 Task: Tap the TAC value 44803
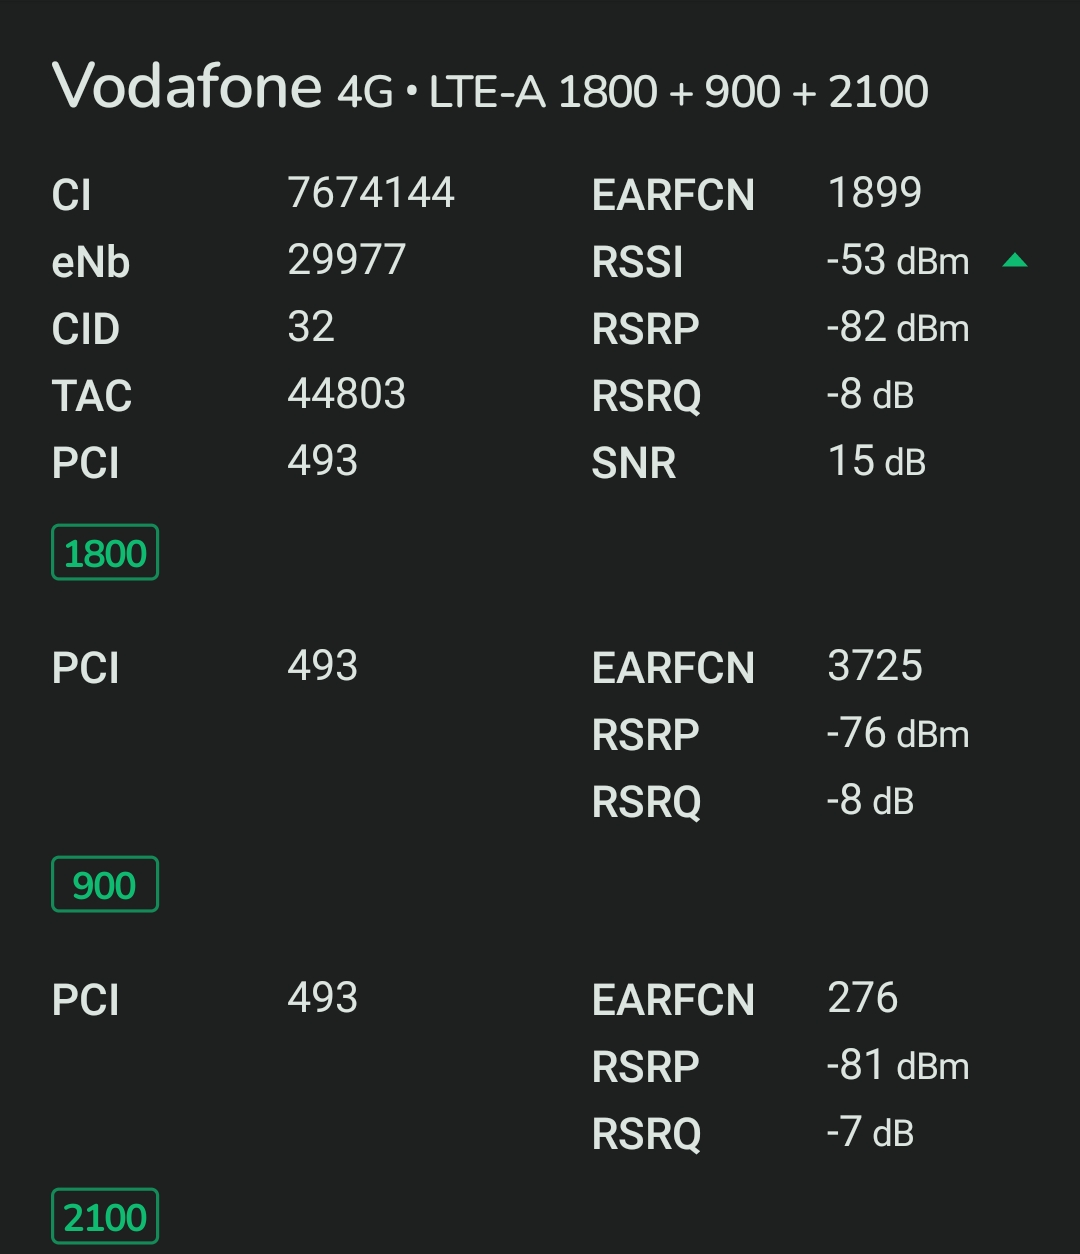(347, 394)
